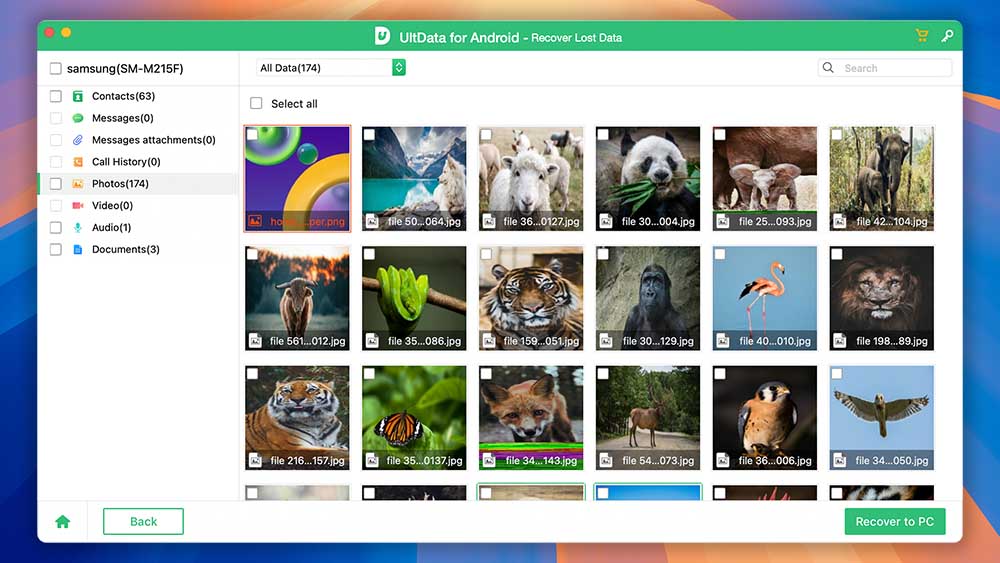Click file-type icon on file 30...004.jpg
Image resolution: width=1000 pixels, height=563 pixels.
pos(606,221)
